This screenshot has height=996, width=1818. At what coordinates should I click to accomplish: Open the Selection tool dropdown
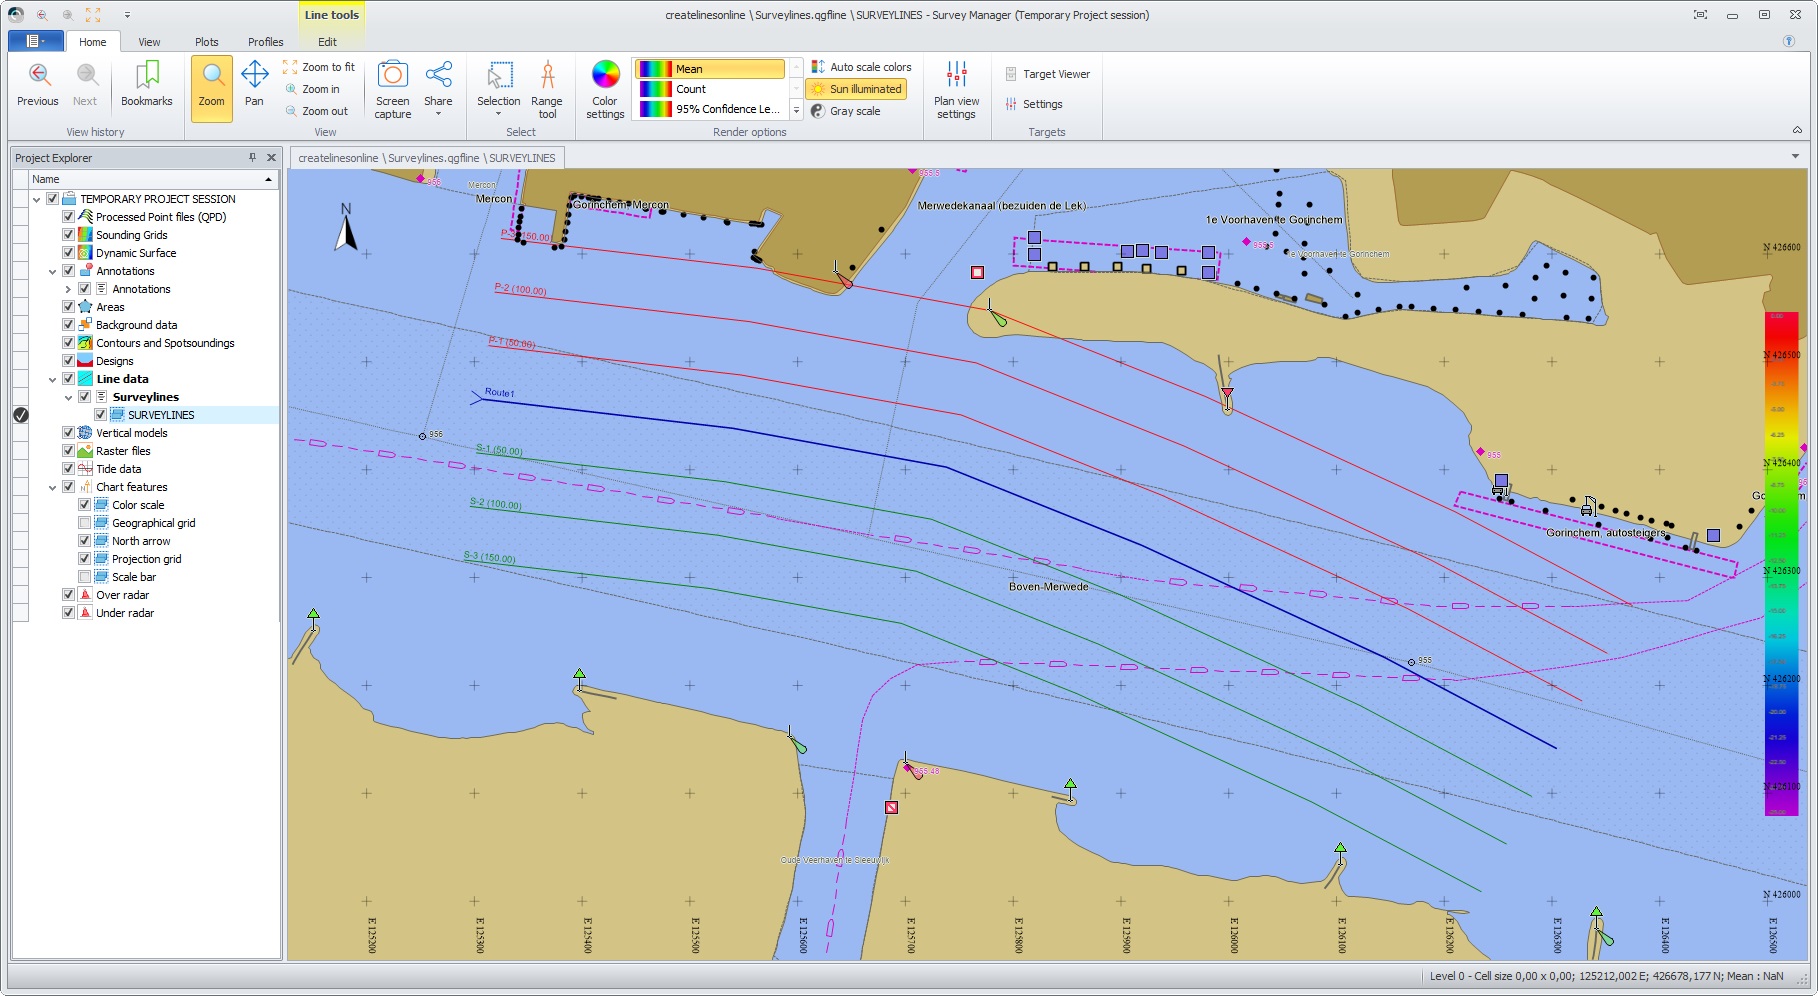tap(498, 113)
